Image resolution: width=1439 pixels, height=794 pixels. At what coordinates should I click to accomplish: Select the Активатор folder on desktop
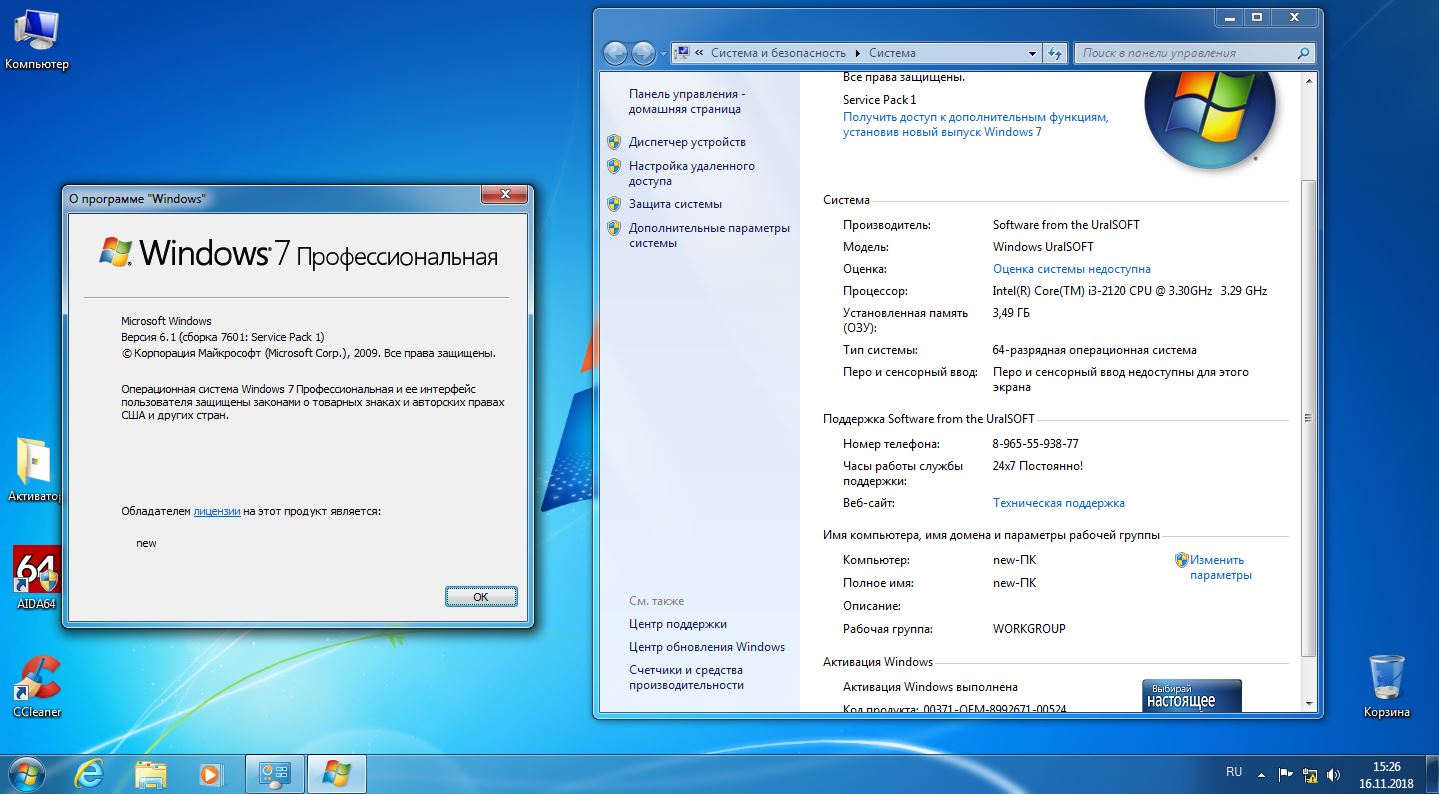coord(35,470)
